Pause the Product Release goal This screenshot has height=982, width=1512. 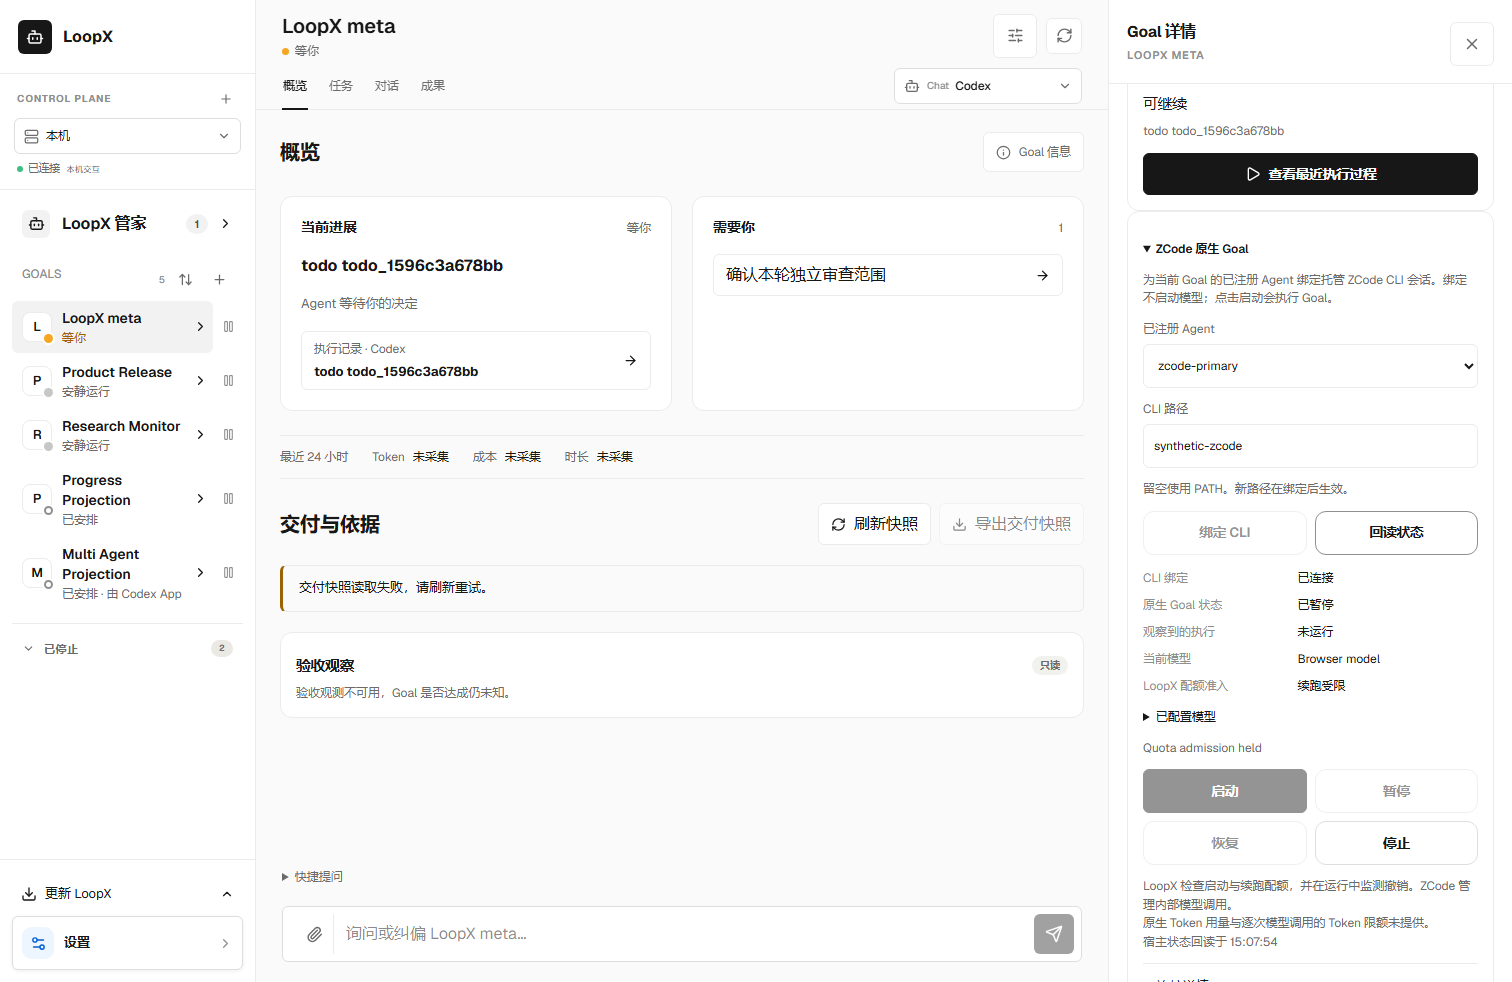[x=229, y=381]
